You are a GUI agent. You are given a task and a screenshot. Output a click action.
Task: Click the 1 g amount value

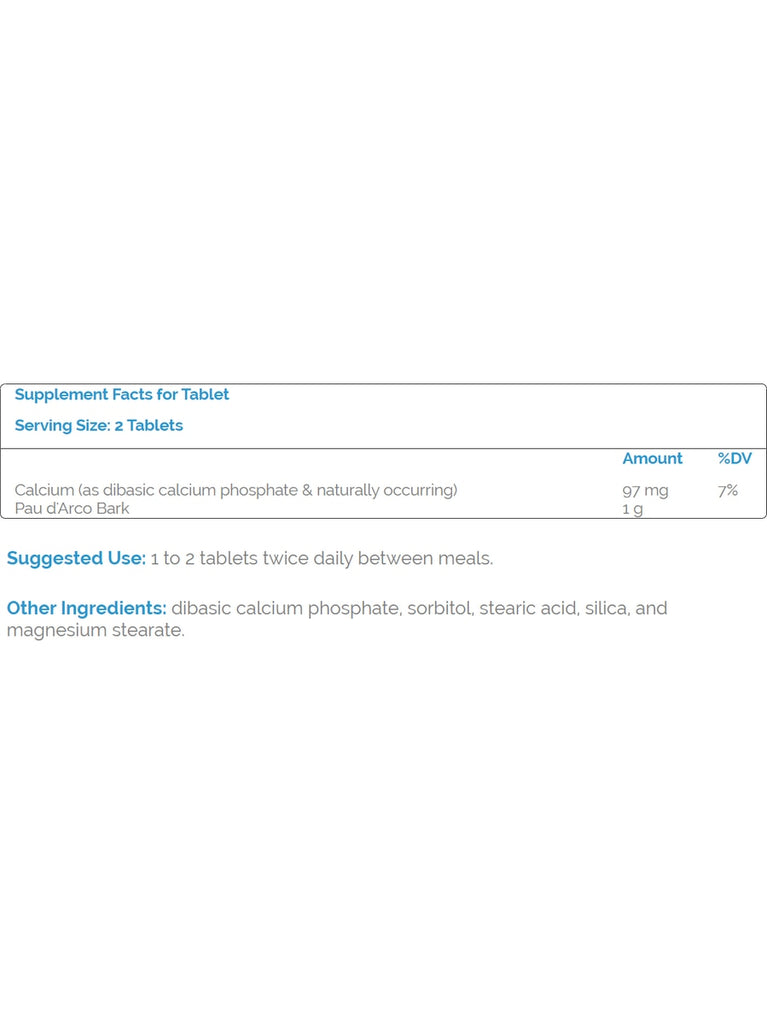pos(632,509)
